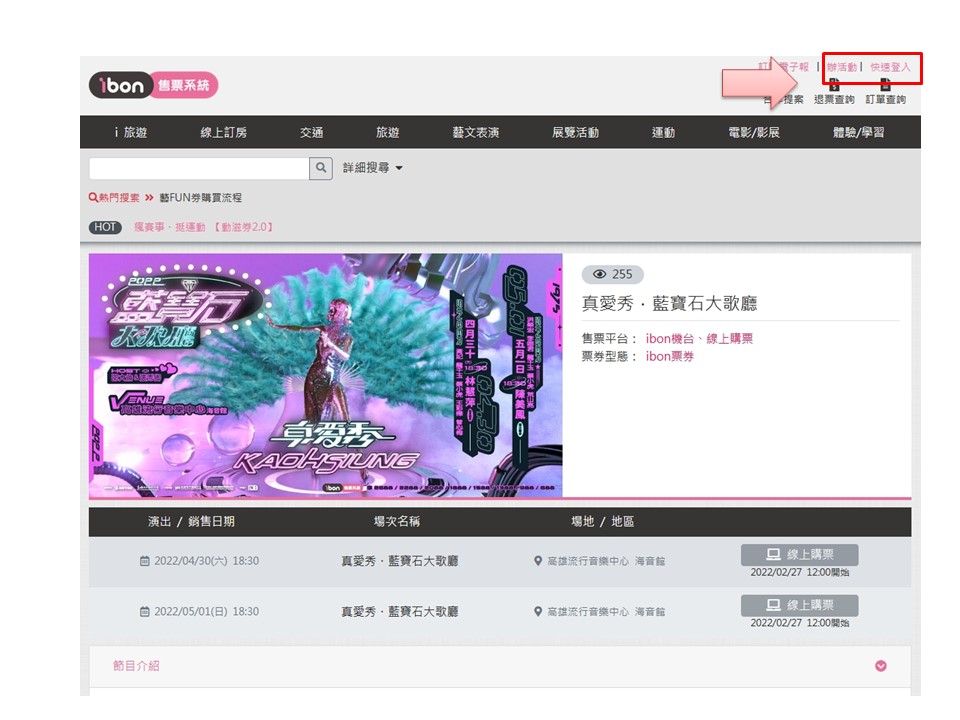Click location pin icon in 04/30 row
This screenshot has width=960, height=720.
[538, 561]
